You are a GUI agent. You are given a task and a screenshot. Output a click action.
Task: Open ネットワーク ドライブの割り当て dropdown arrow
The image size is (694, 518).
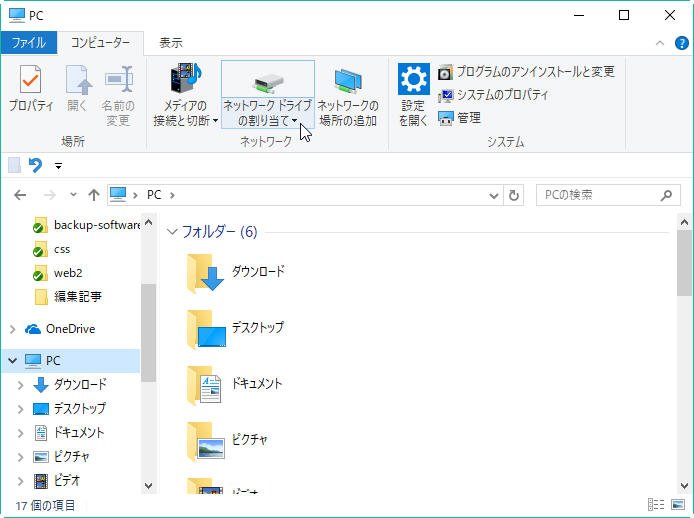(x=294, y=120)
